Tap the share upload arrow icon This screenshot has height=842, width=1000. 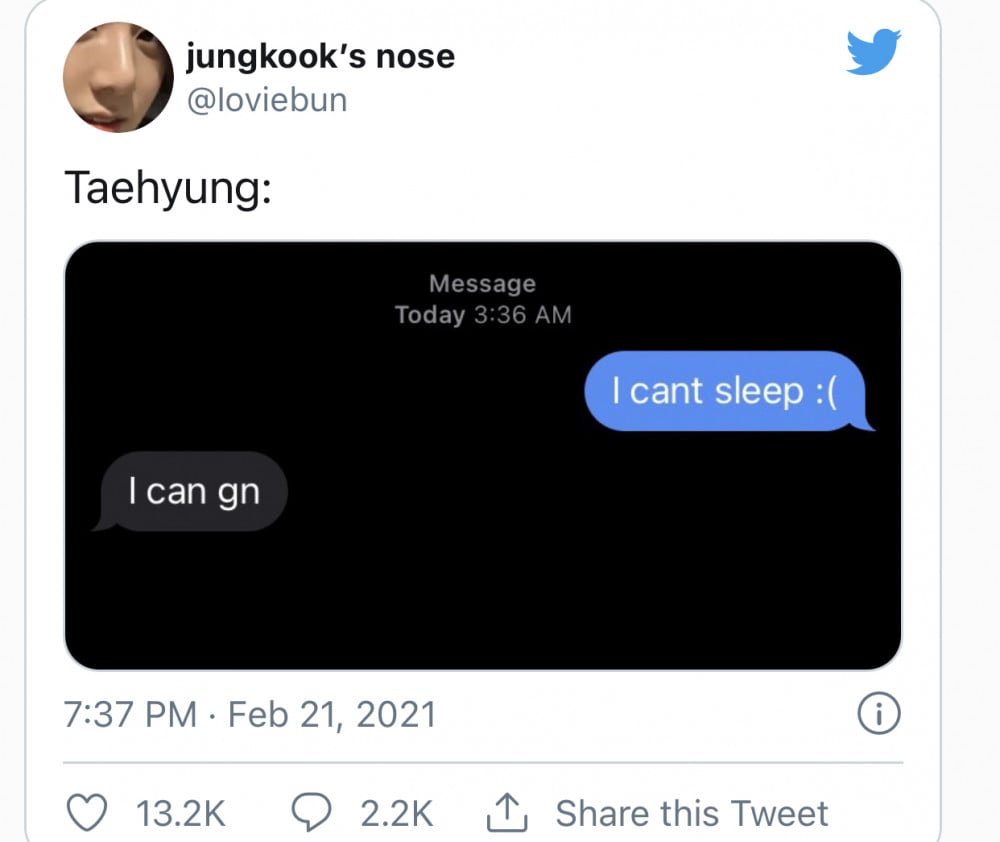507,812
